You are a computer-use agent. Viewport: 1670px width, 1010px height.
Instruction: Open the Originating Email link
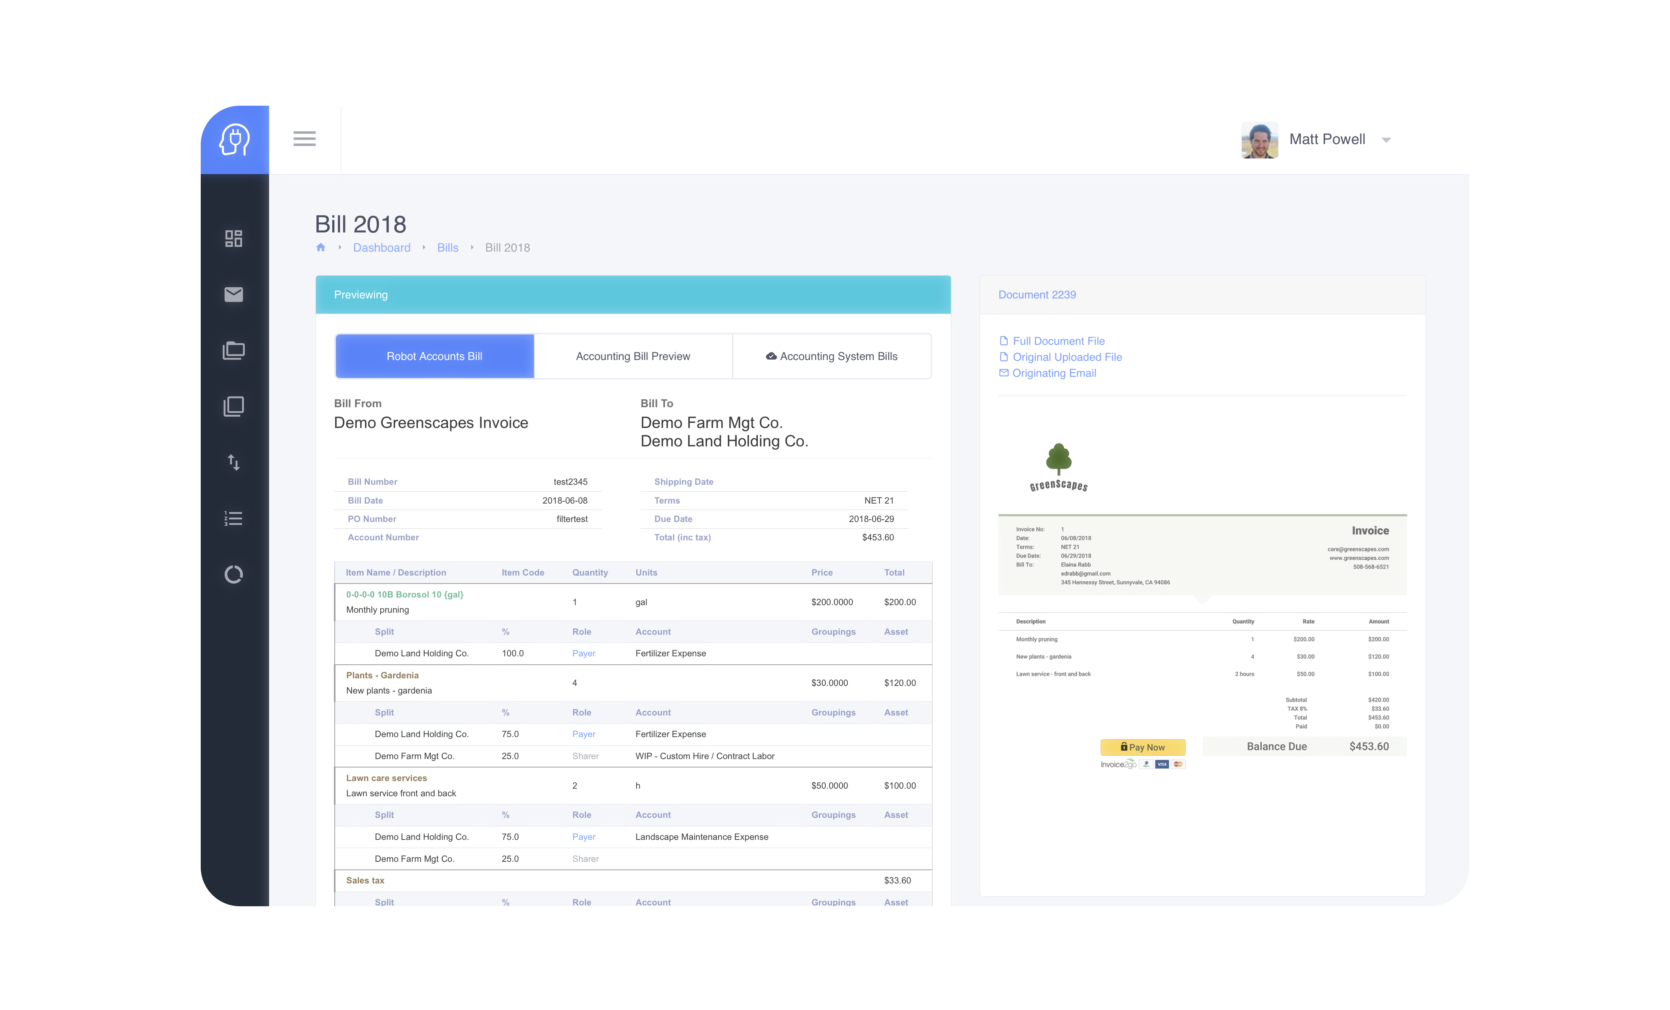click(1053, 373)
